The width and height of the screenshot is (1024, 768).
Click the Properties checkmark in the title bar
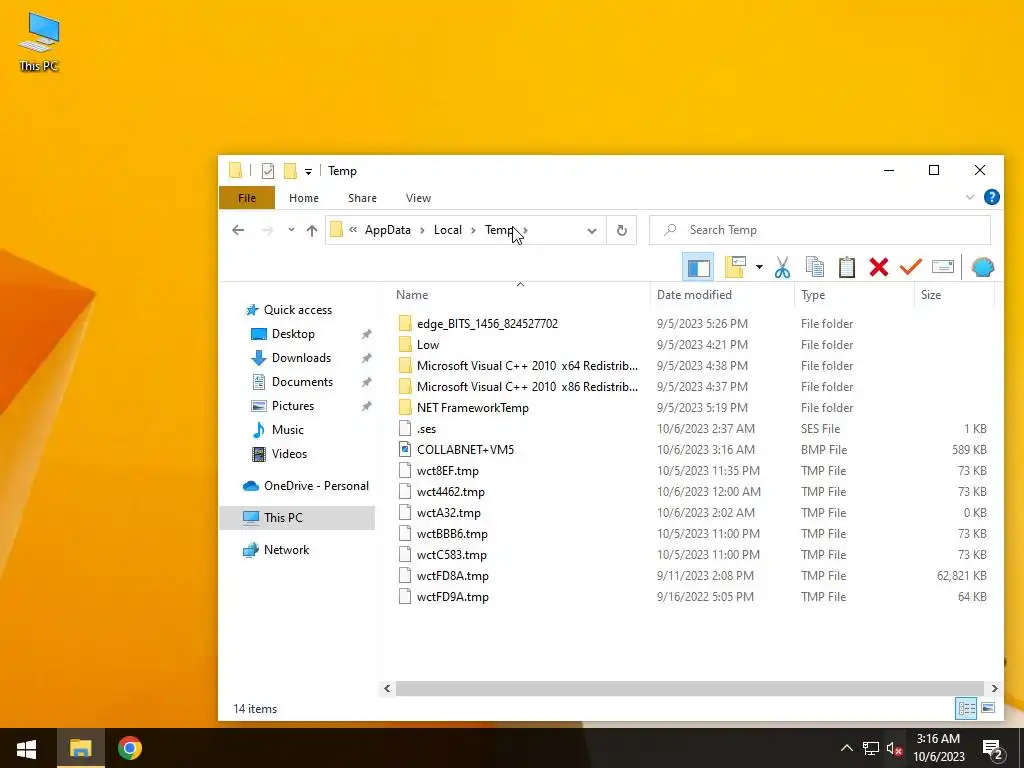tap(268, 171)
